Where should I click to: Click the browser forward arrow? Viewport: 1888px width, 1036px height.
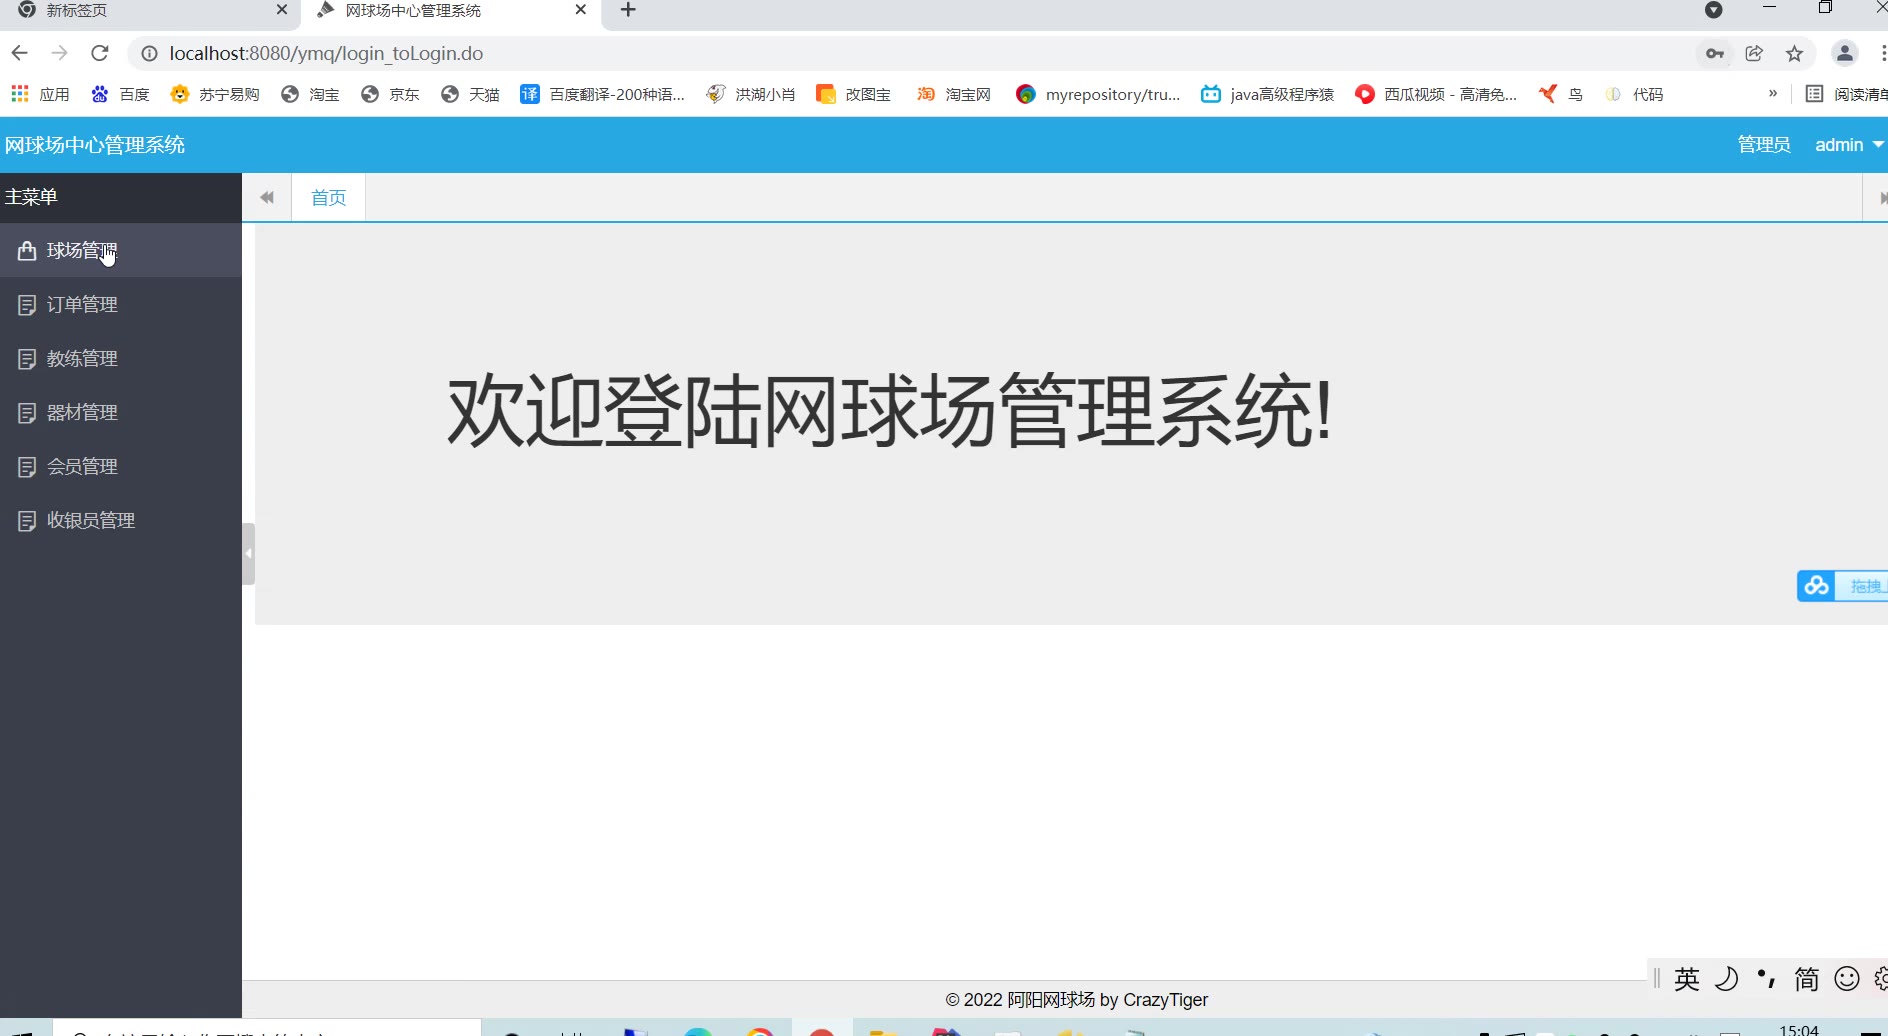click(x=60, y=53)
